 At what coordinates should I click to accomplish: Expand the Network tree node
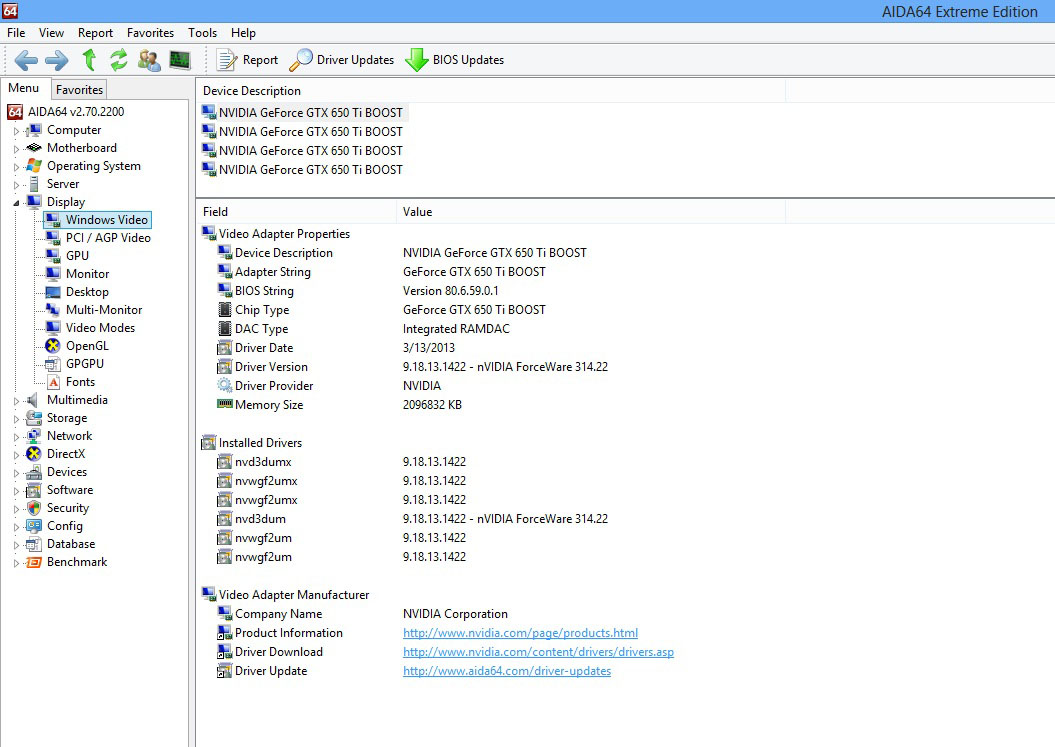point(17,437)
